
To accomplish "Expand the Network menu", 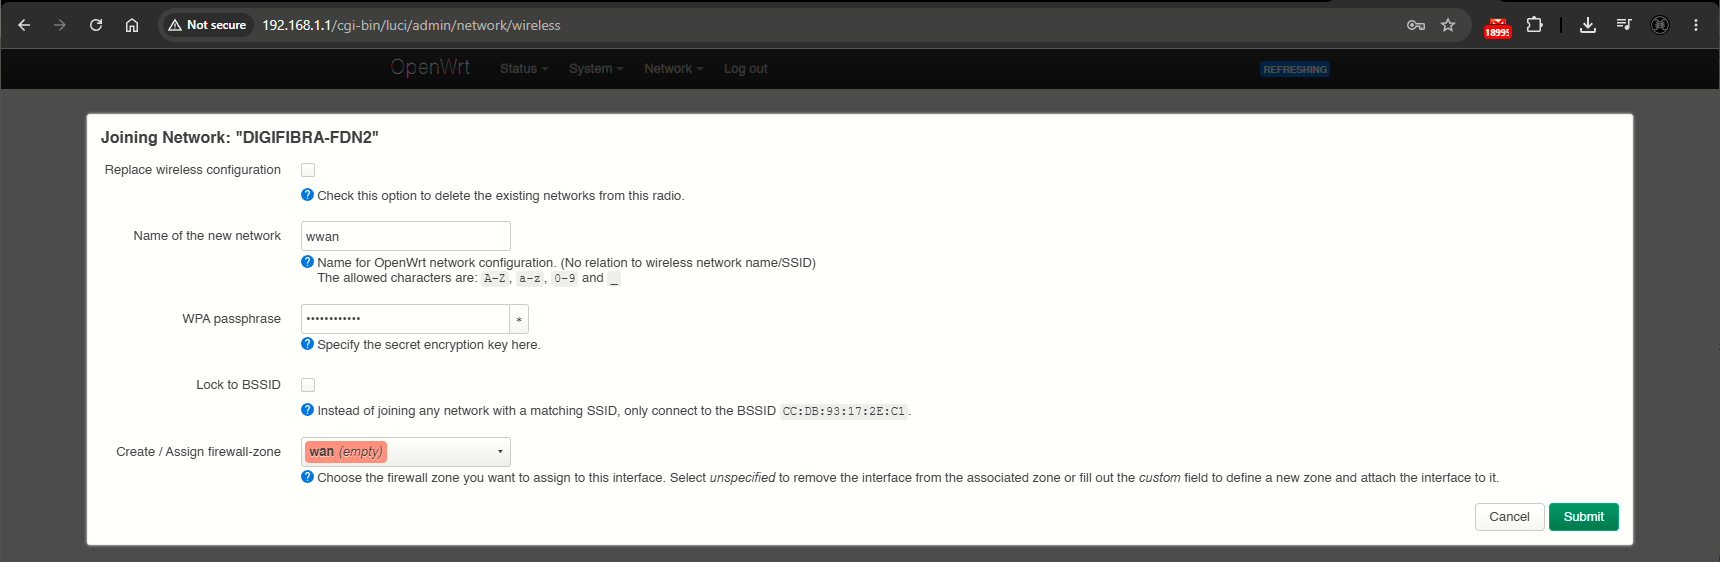I will 674,69.
